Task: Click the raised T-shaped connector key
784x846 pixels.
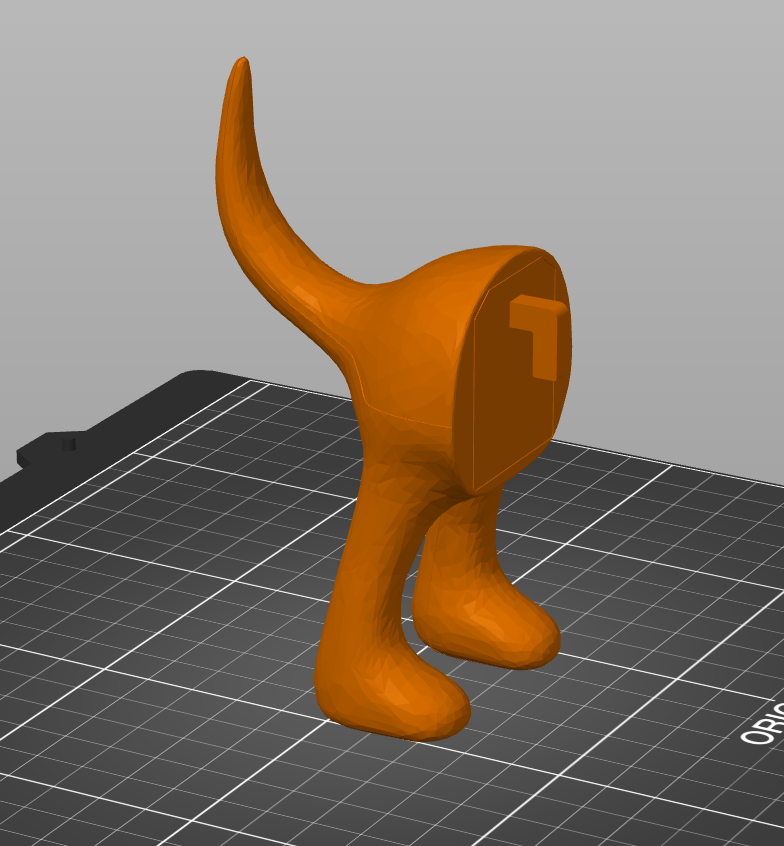Action: click(x=540, y=330)
